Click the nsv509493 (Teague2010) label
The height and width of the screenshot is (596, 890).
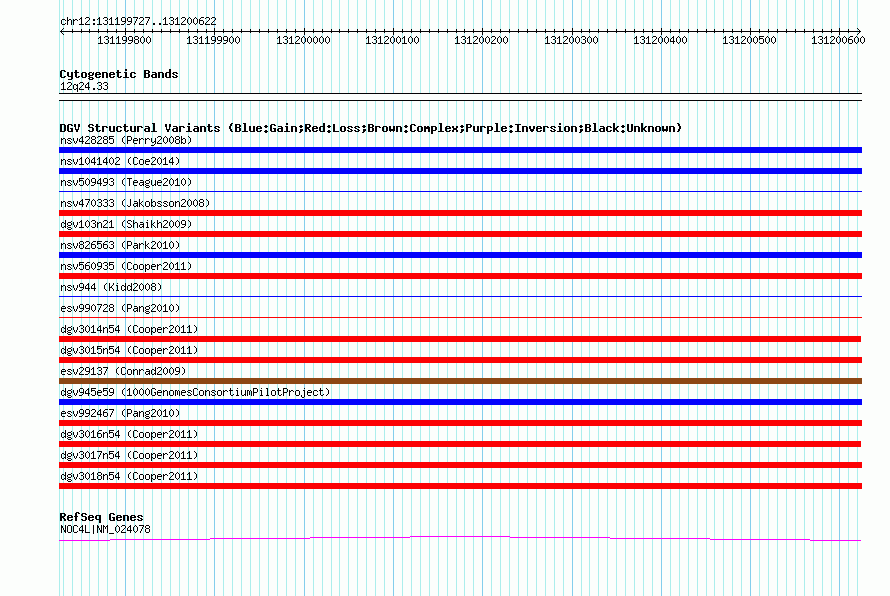[x=126, y=182]
